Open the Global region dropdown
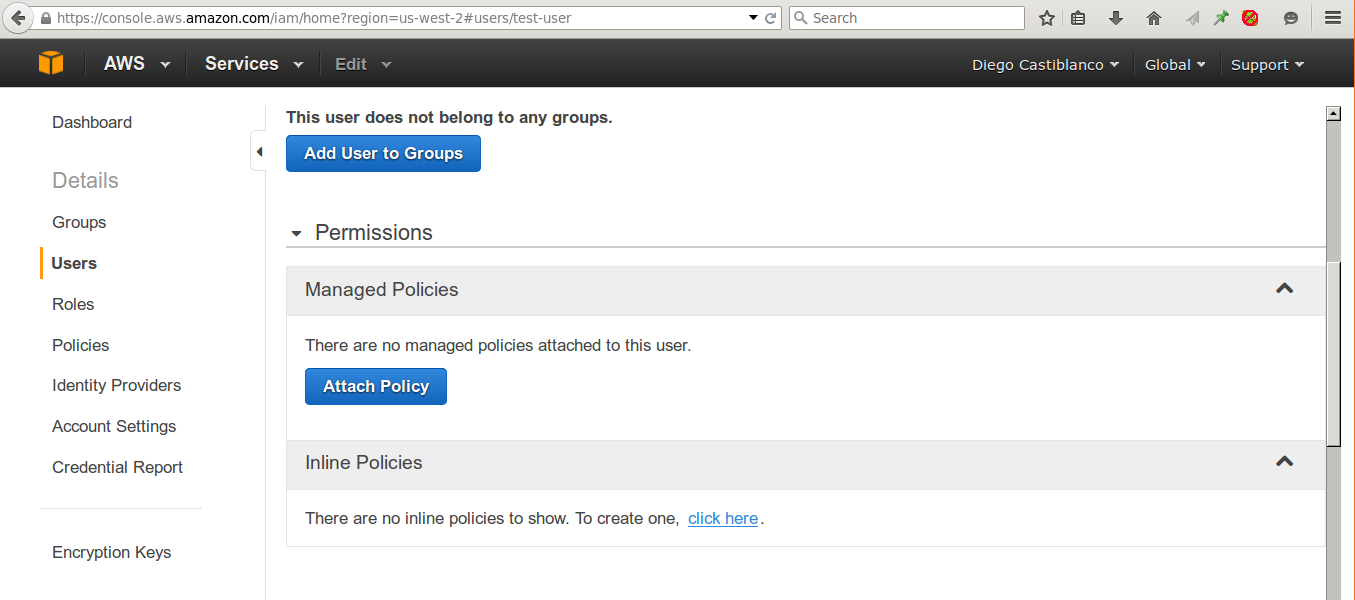 (1175, 65)
